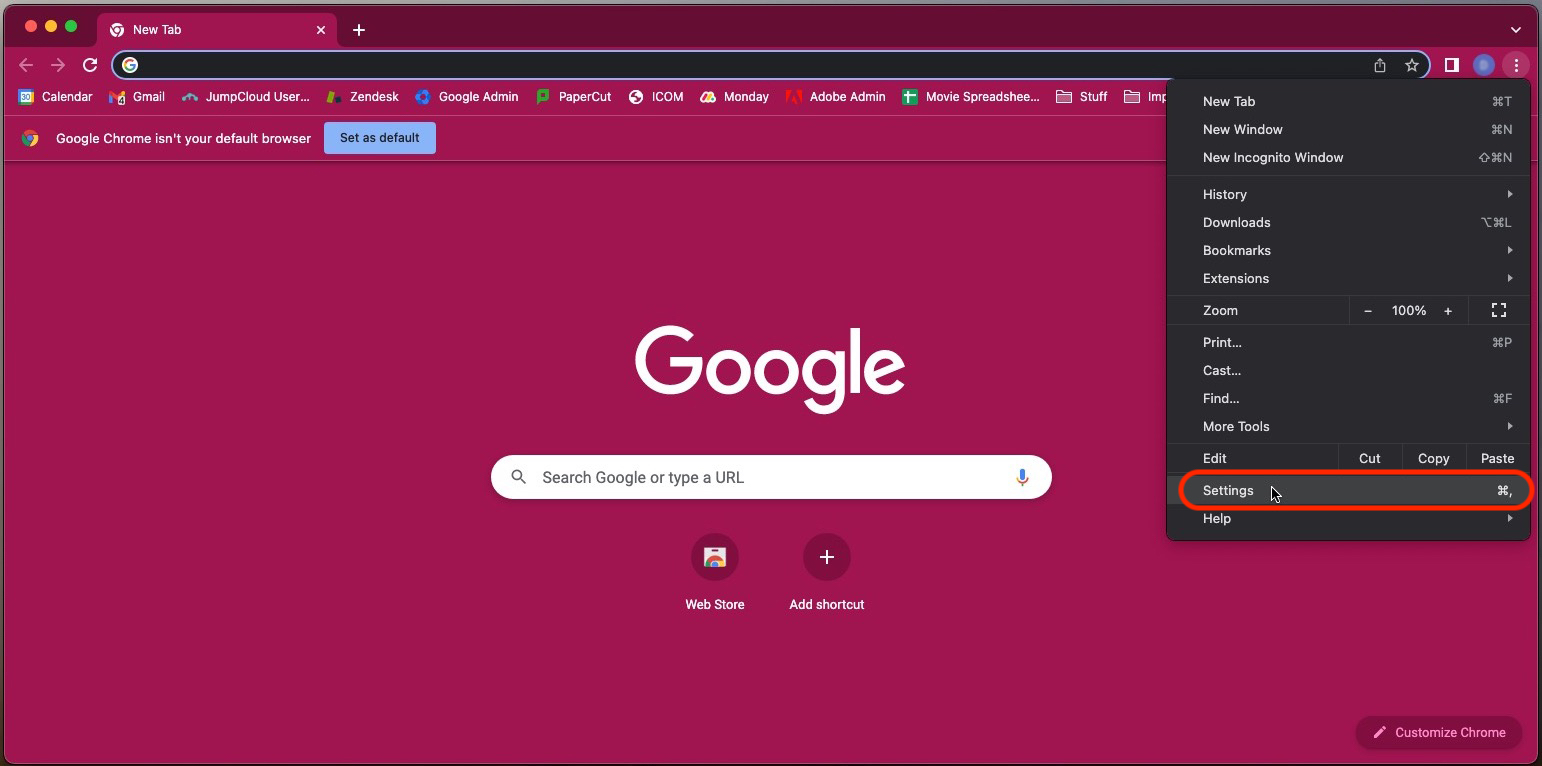Start voice search with microphone icon
The image size is (1542, 766).
coord(1022,477)
